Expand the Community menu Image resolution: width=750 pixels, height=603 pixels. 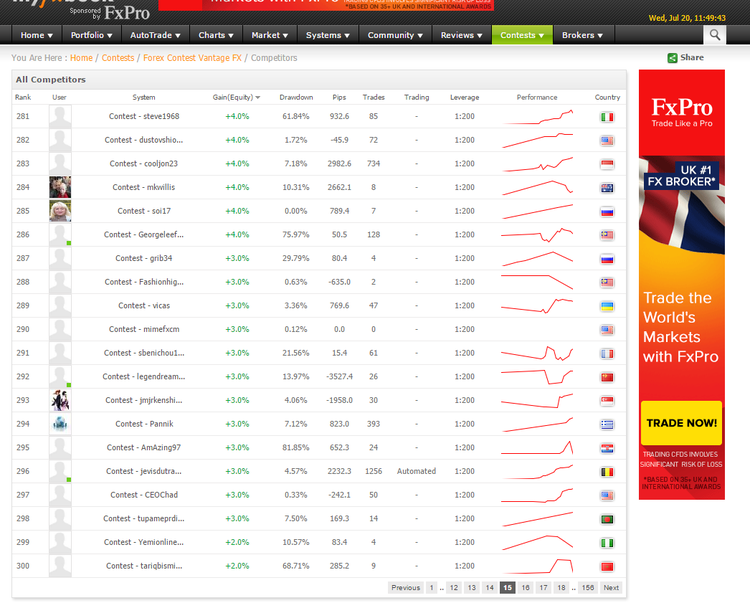395,35
